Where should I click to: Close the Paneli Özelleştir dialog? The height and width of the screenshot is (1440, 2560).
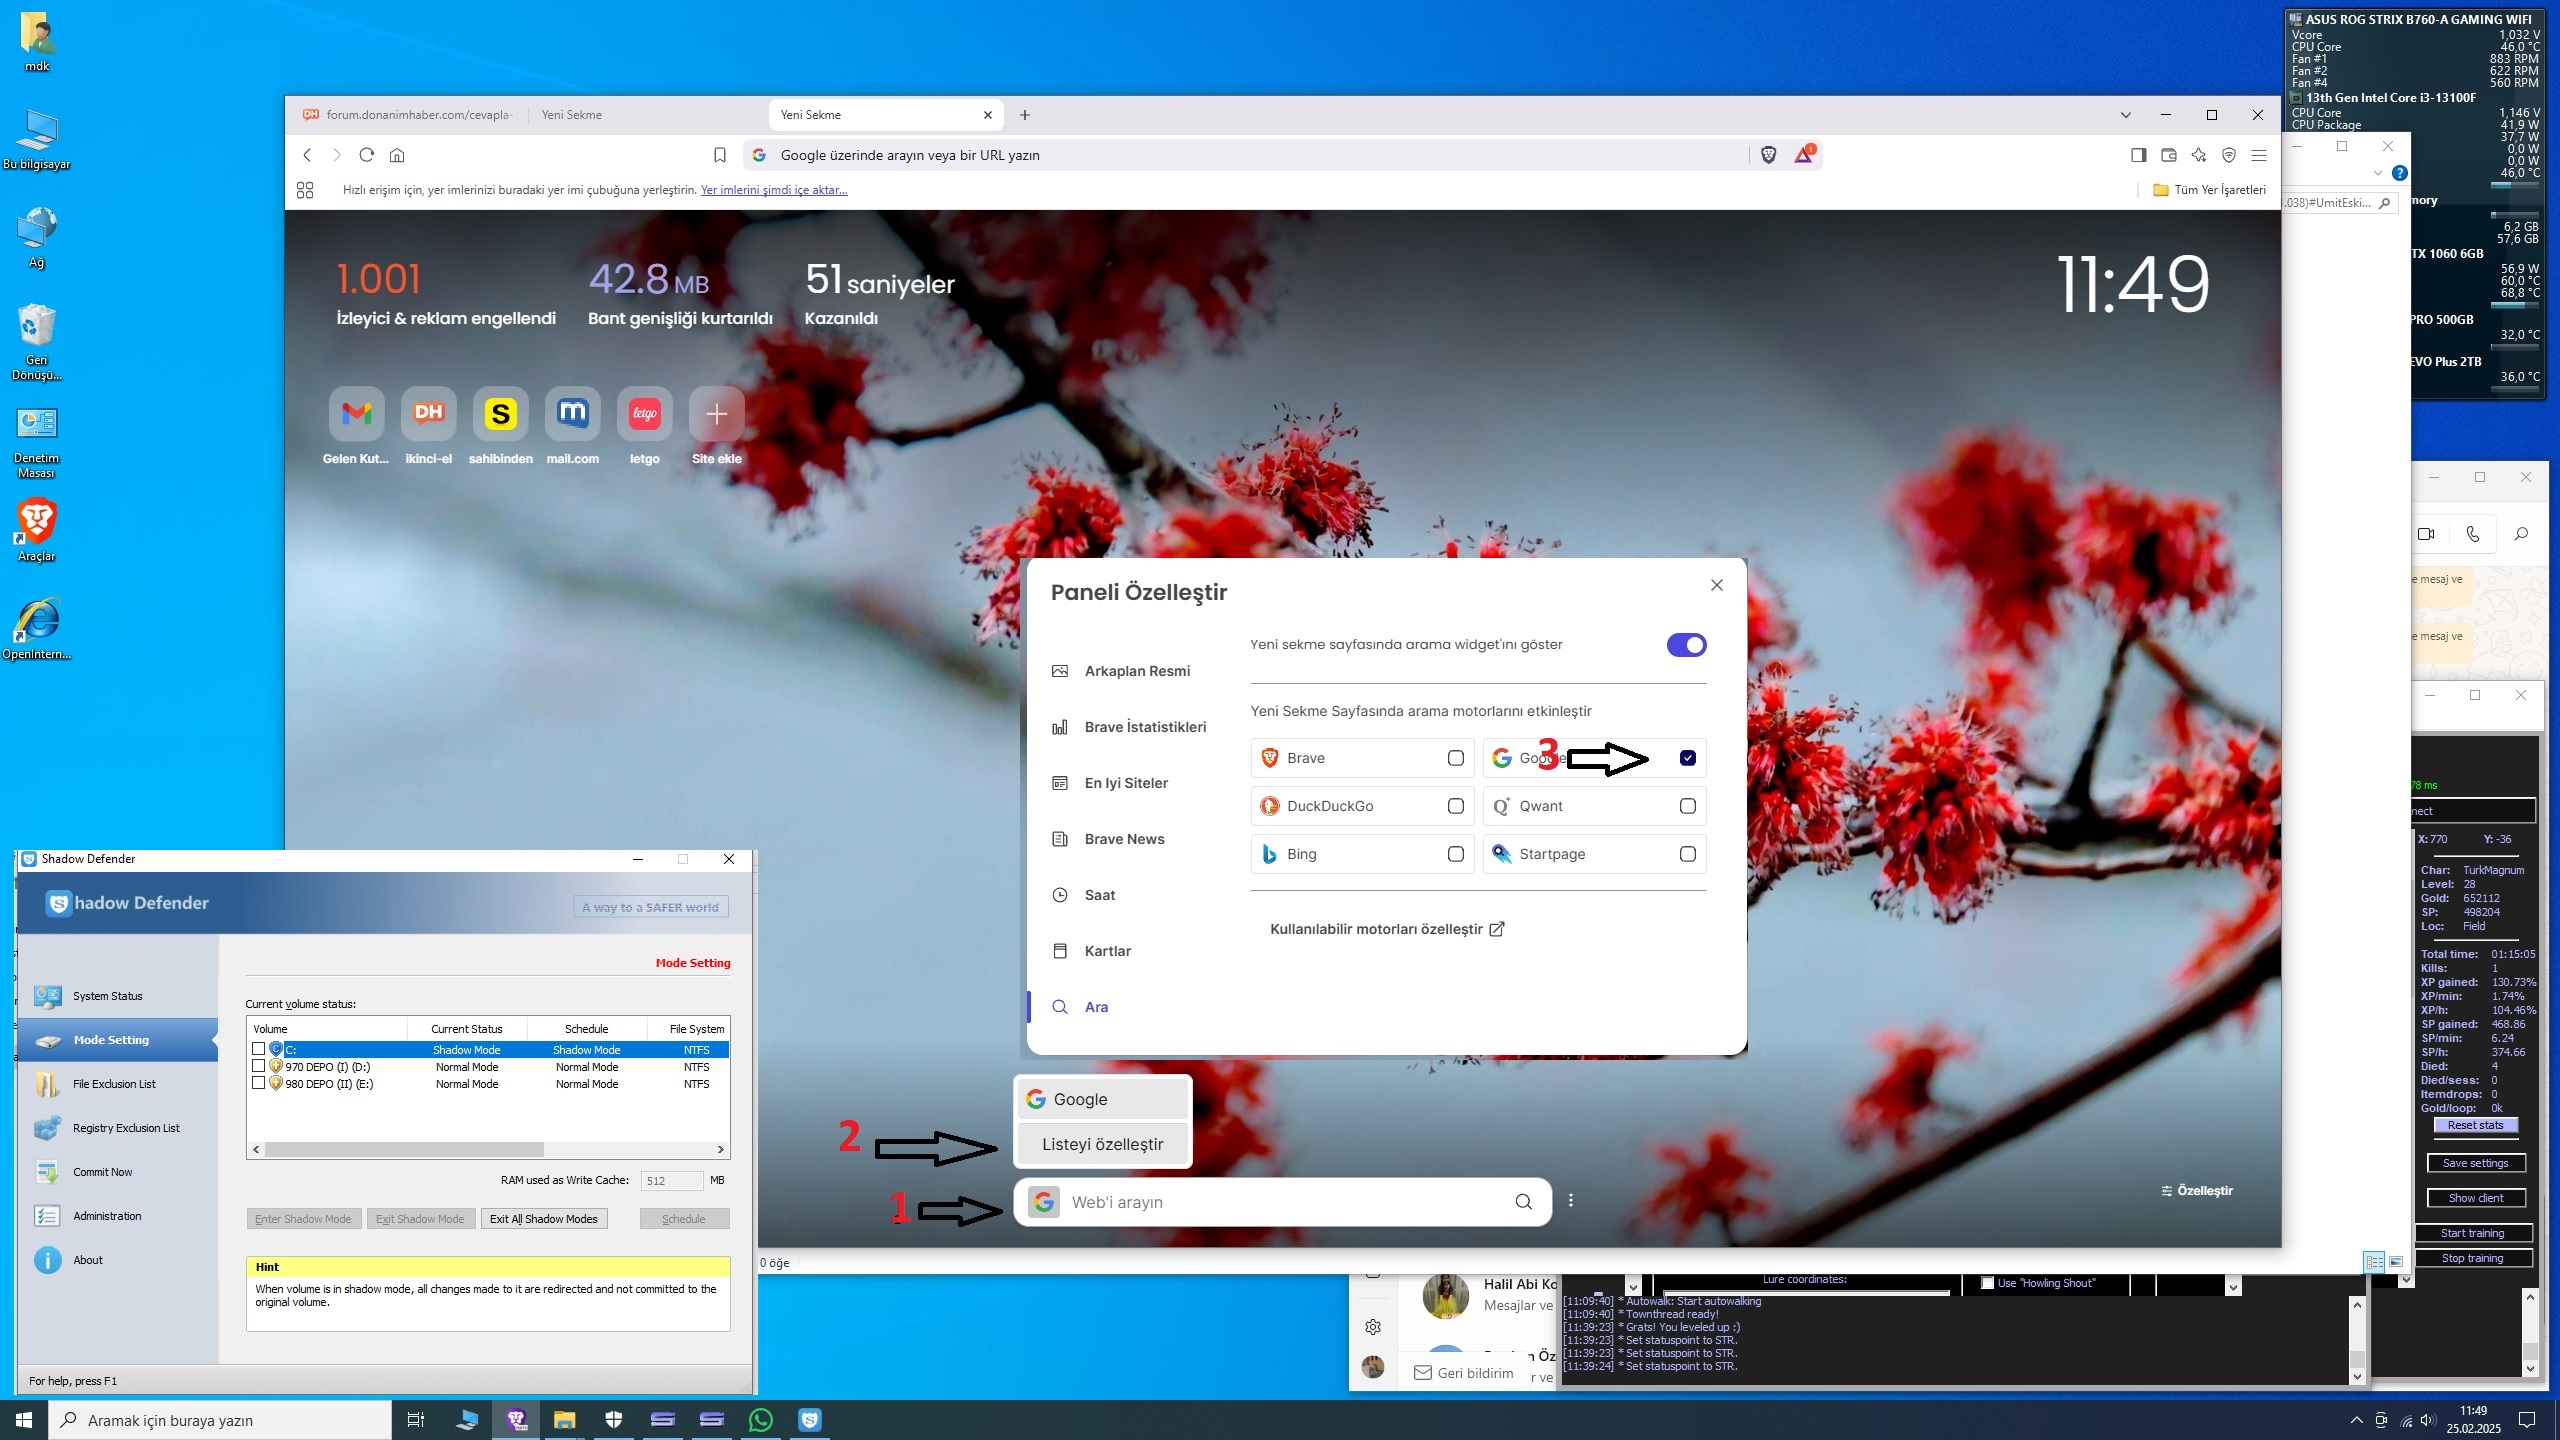tap(1717, 585)
